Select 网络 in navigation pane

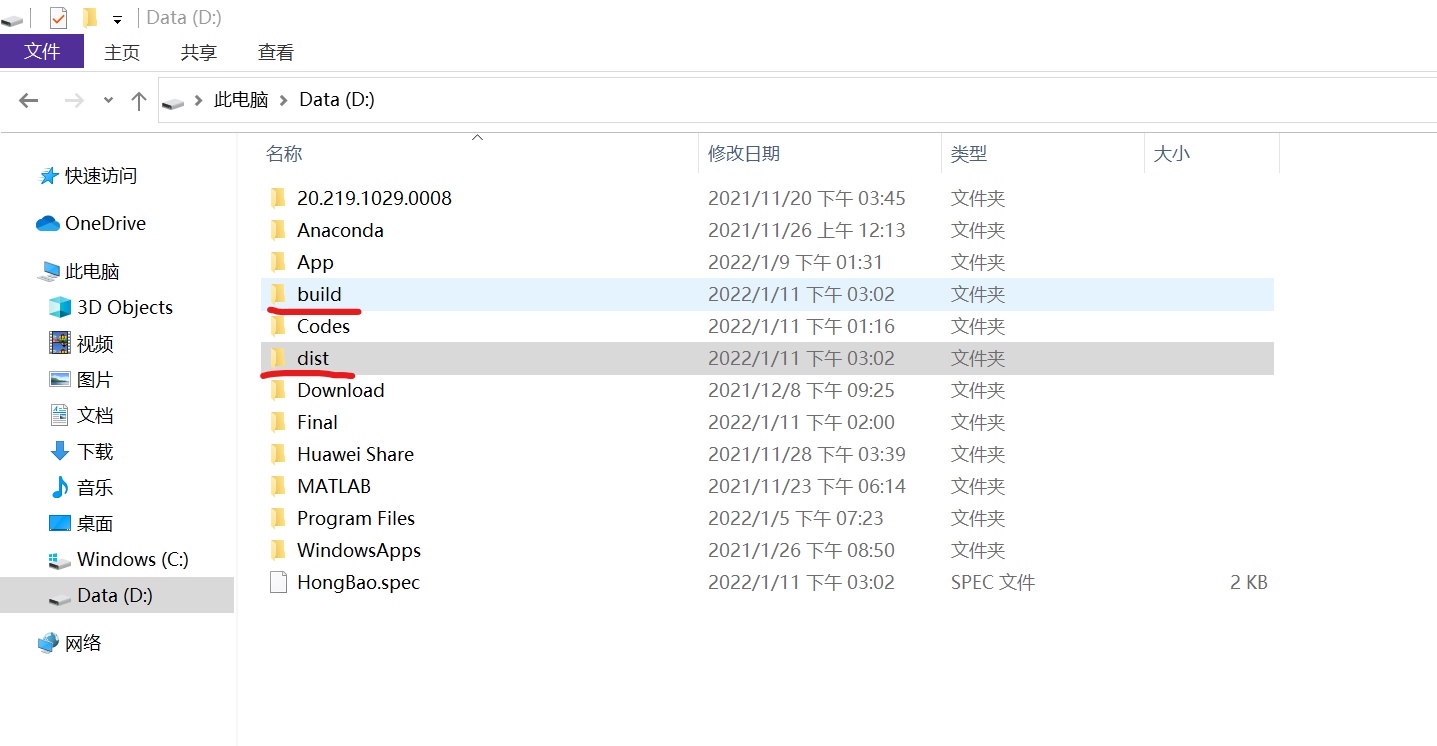coord(83,644)
